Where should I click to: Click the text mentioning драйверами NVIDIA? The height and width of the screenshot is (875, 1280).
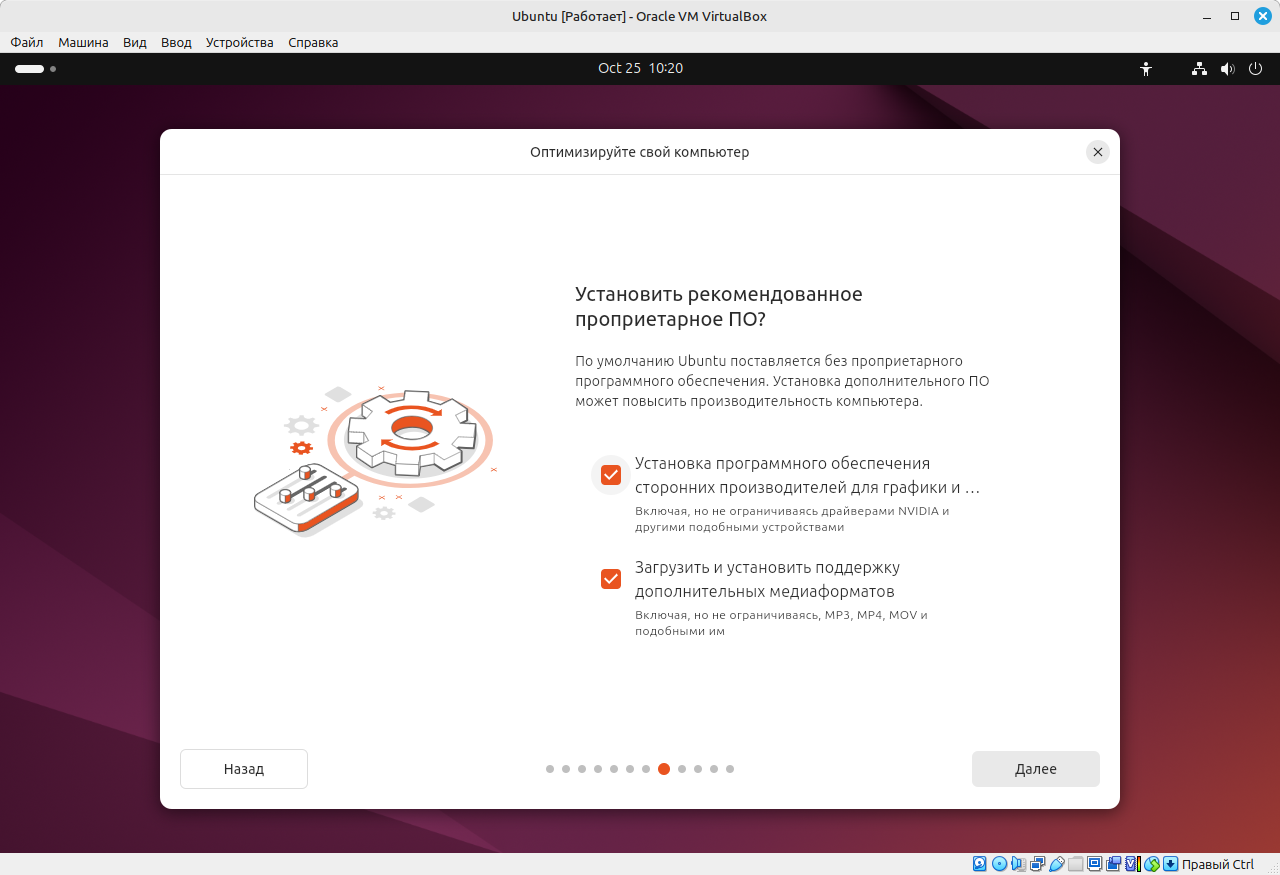pos(792,519)
